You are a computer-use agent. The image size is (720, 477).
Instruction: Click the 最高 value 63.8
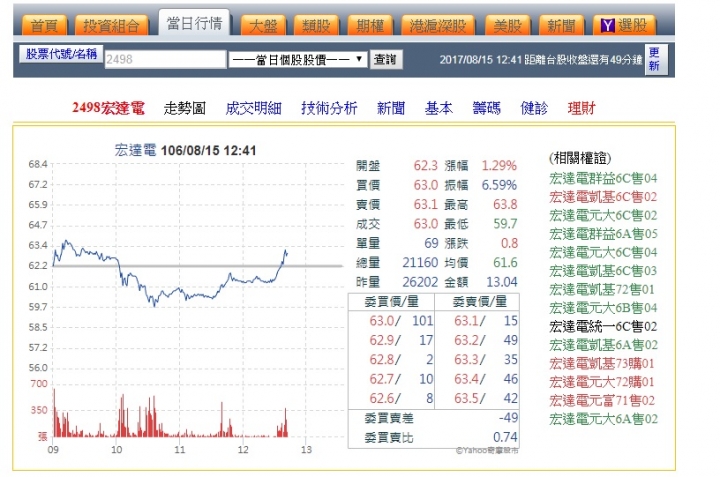point(505,204)
